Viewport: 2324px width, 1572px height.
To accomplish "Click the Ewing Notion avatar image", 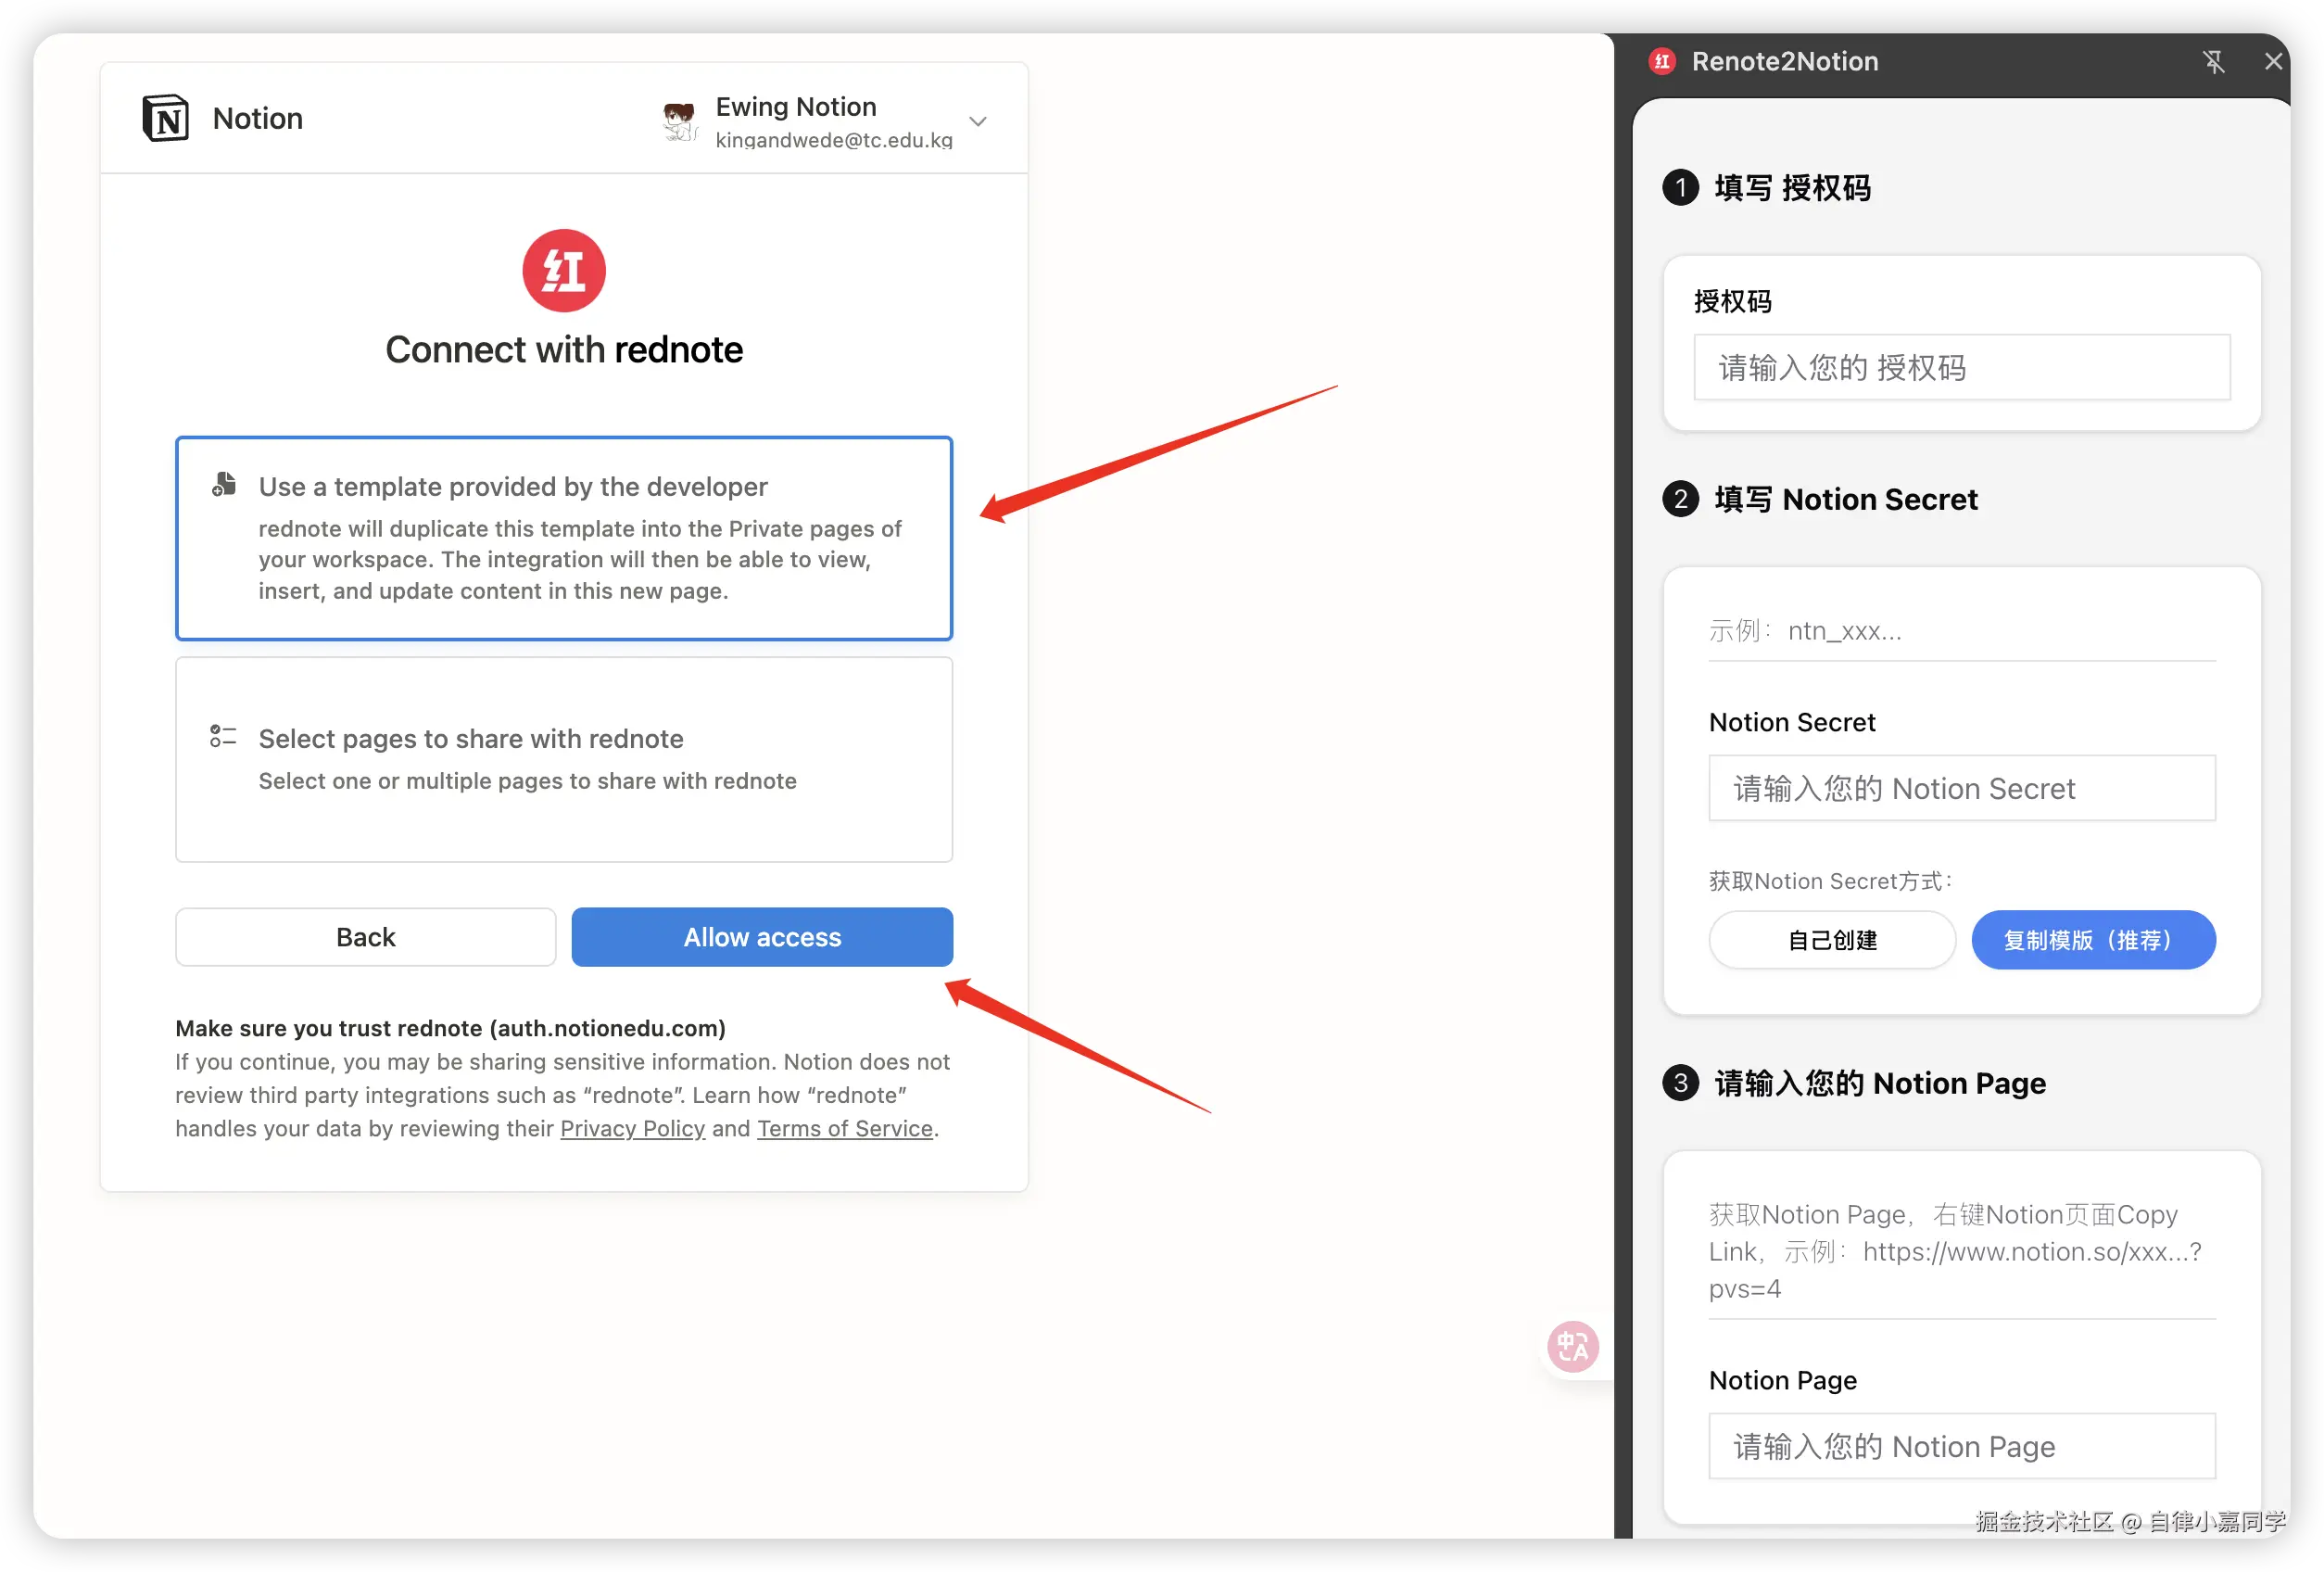I will pyautogui.click(x=679, y=121).
